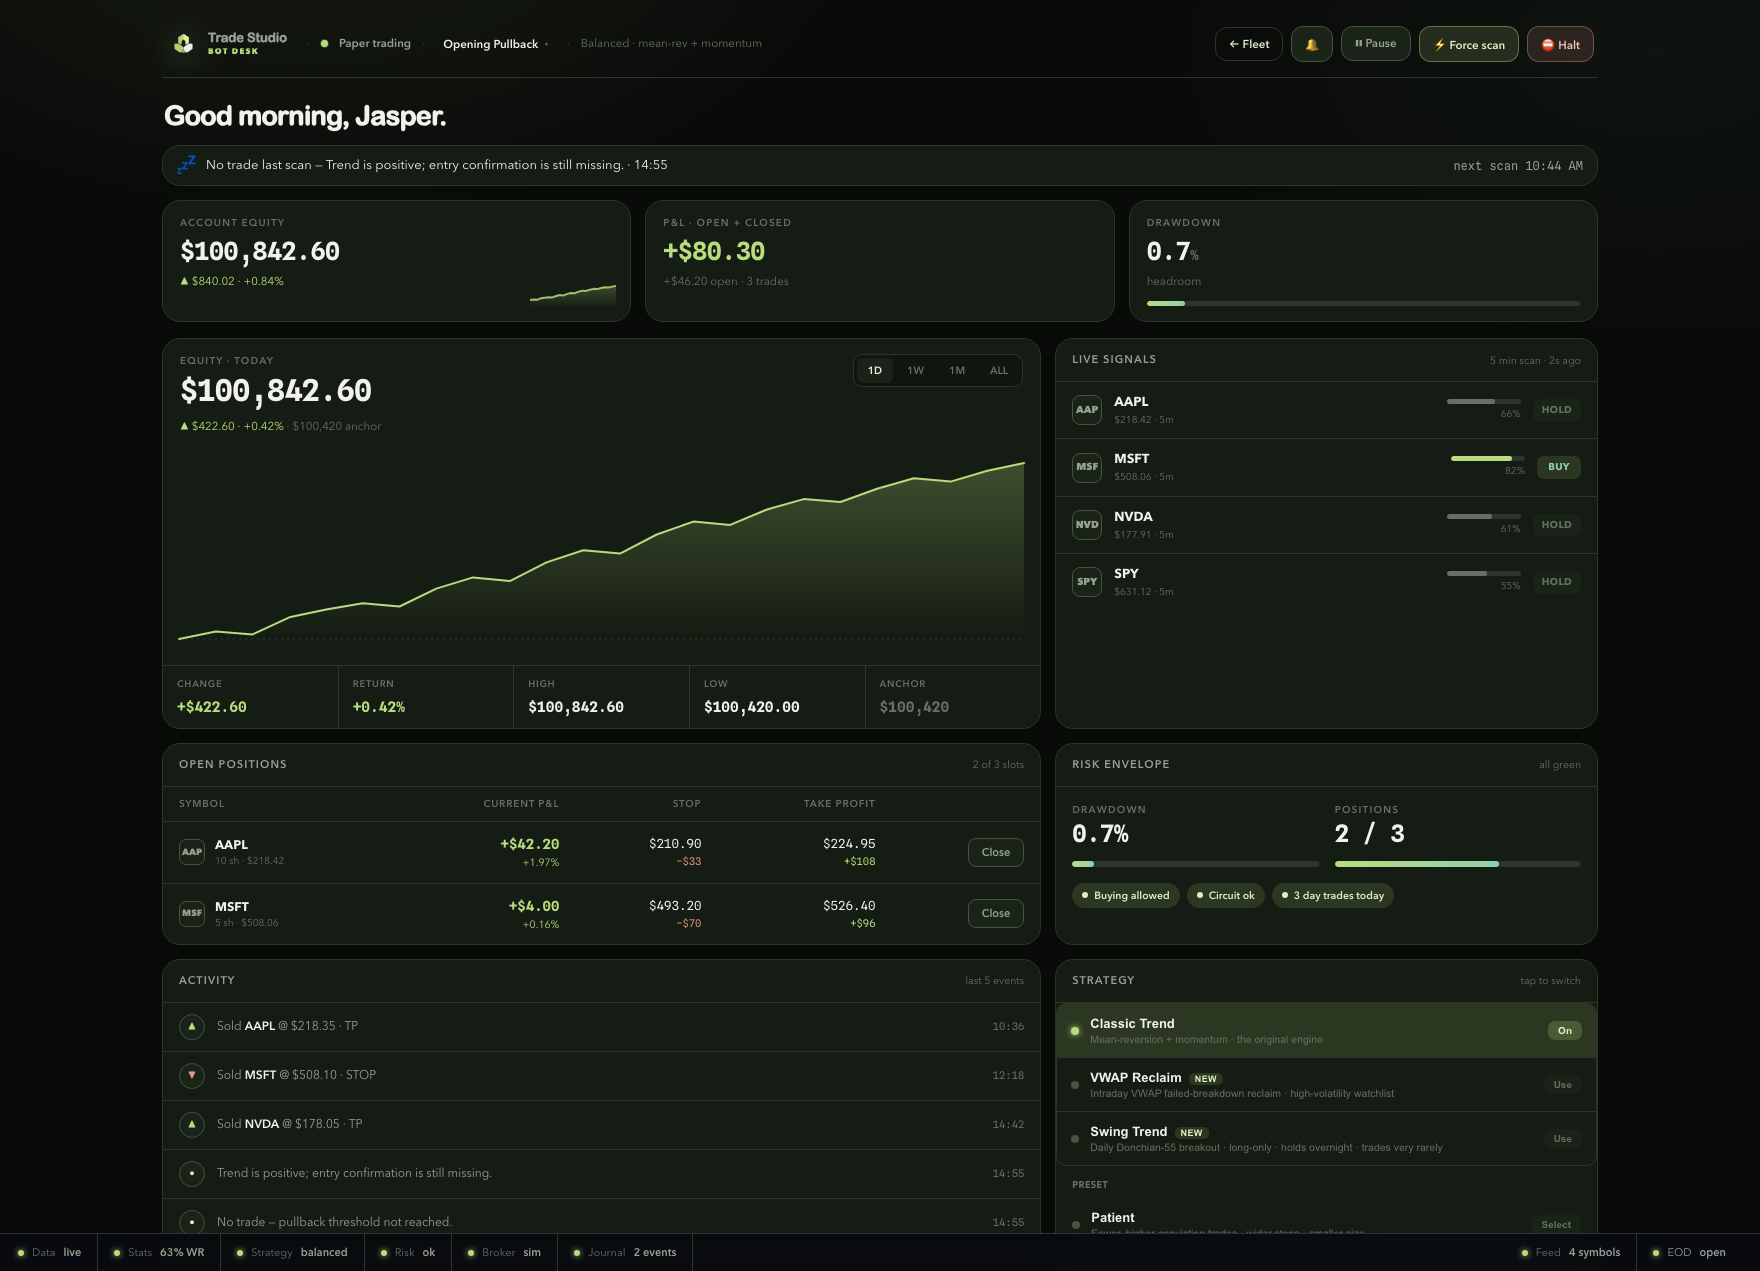The width and height of the screenshot is (1760, 1271).
Task: Click the AAP badge in Live Signals
Action: click(x=1087, y=410)
